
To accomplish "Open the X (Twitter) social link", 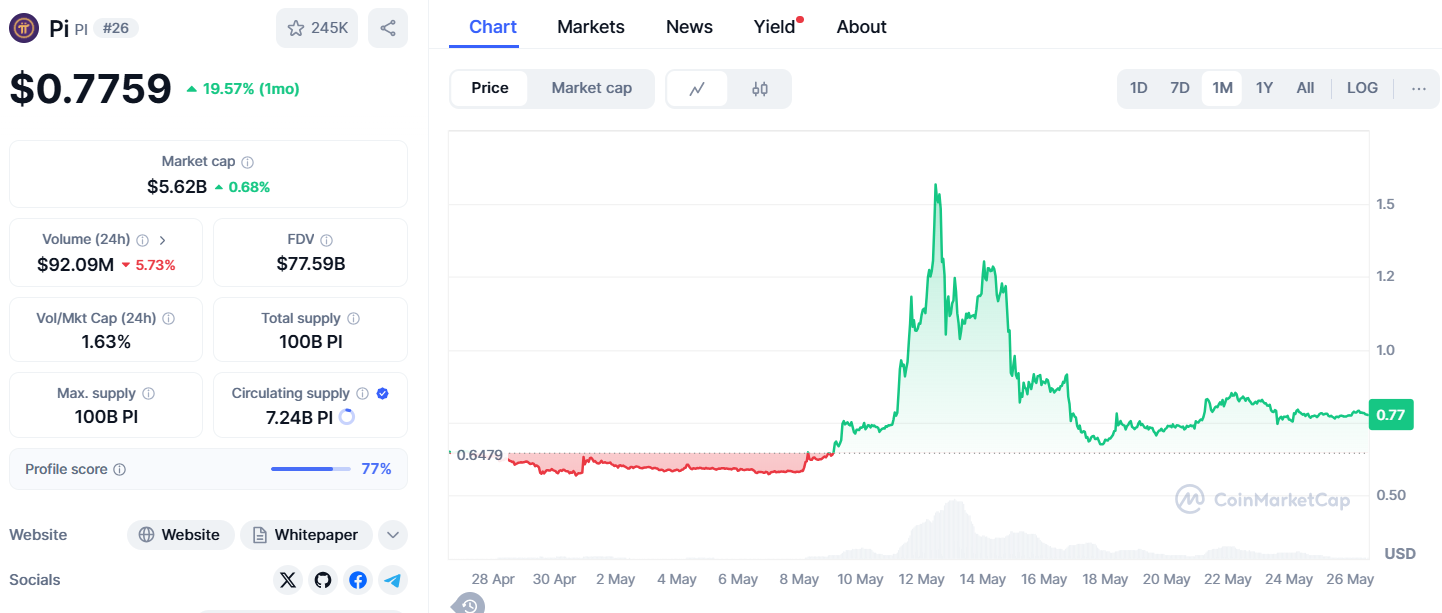I will 288,580.
